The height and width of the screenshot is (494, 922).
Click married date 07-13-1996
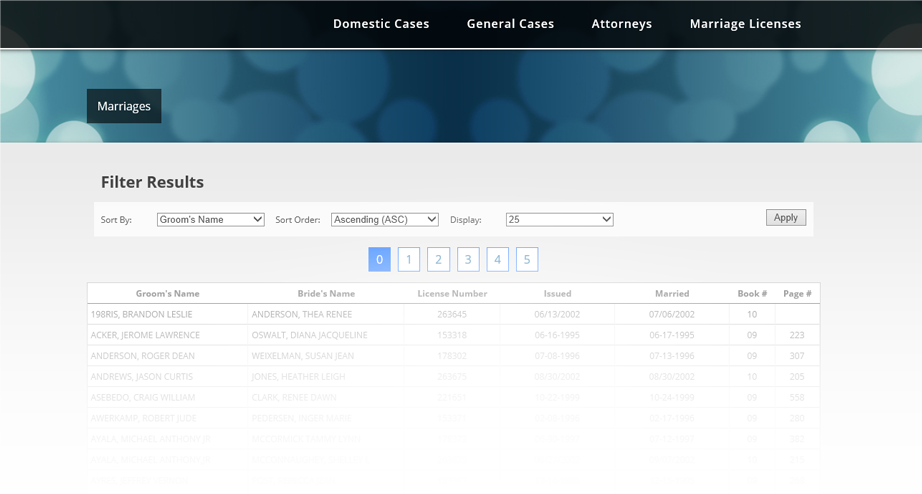(672, 356)
